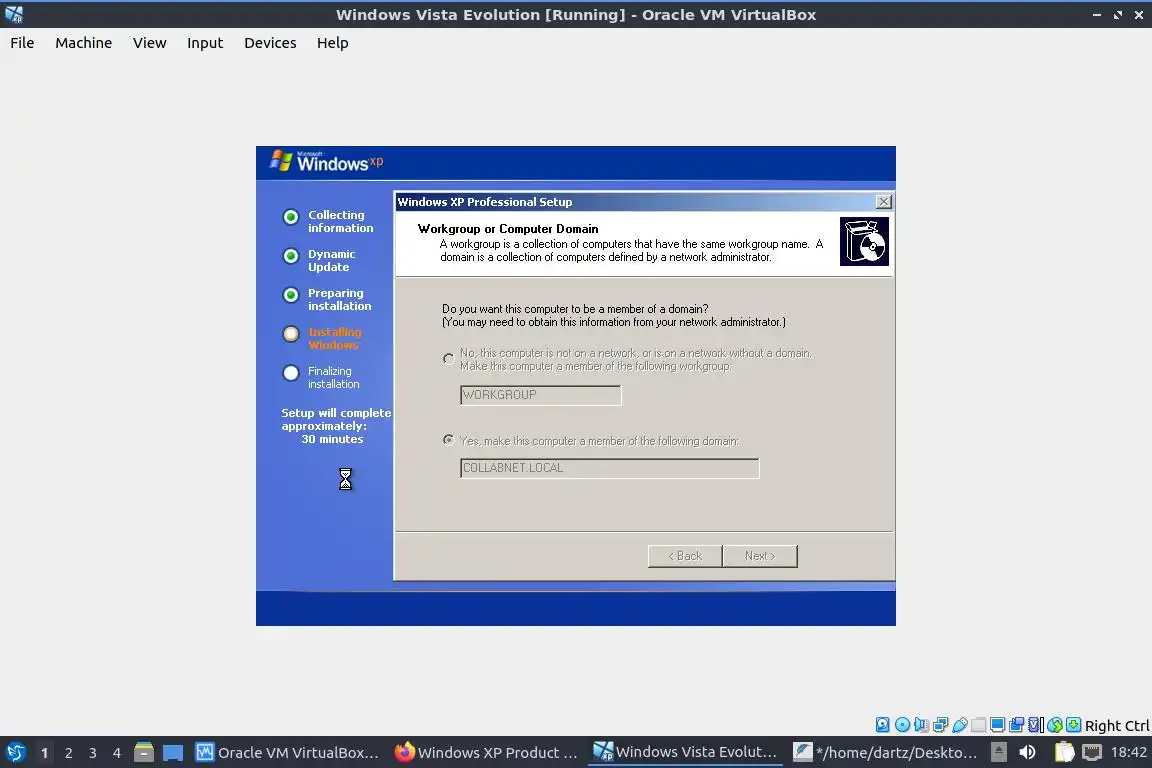Open the Devices menu
Viewport: 1152px width, 768px height.
pos(270,43)
